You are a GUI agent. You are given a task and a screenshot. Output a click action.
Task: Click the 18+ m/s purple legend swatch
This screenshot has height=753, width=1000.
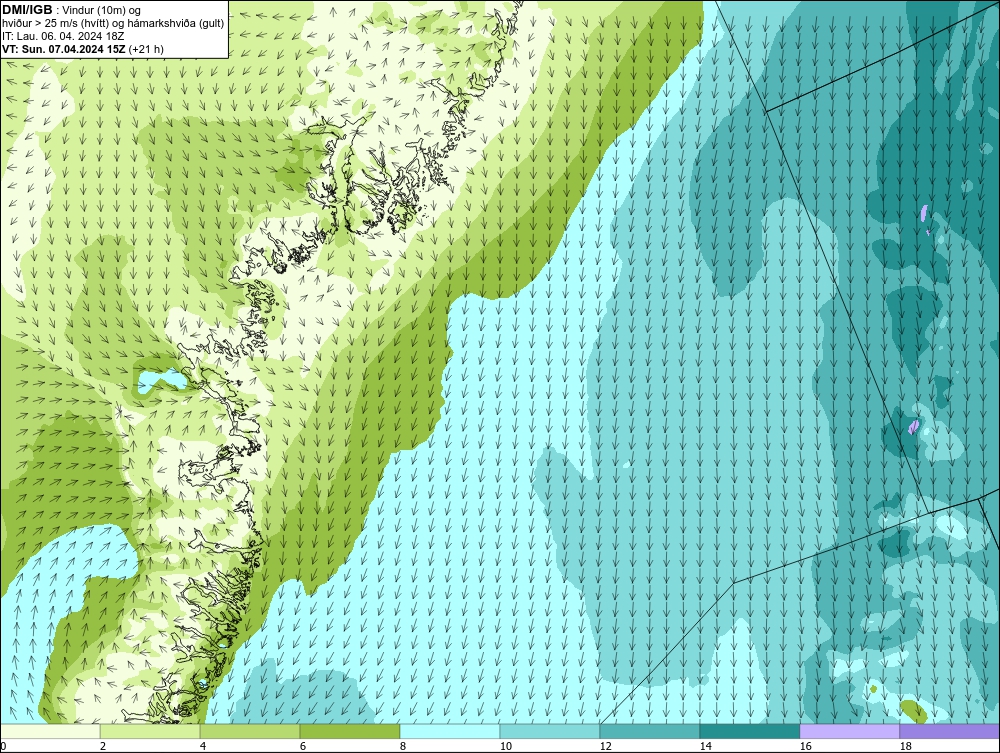[x=949, y=731]
